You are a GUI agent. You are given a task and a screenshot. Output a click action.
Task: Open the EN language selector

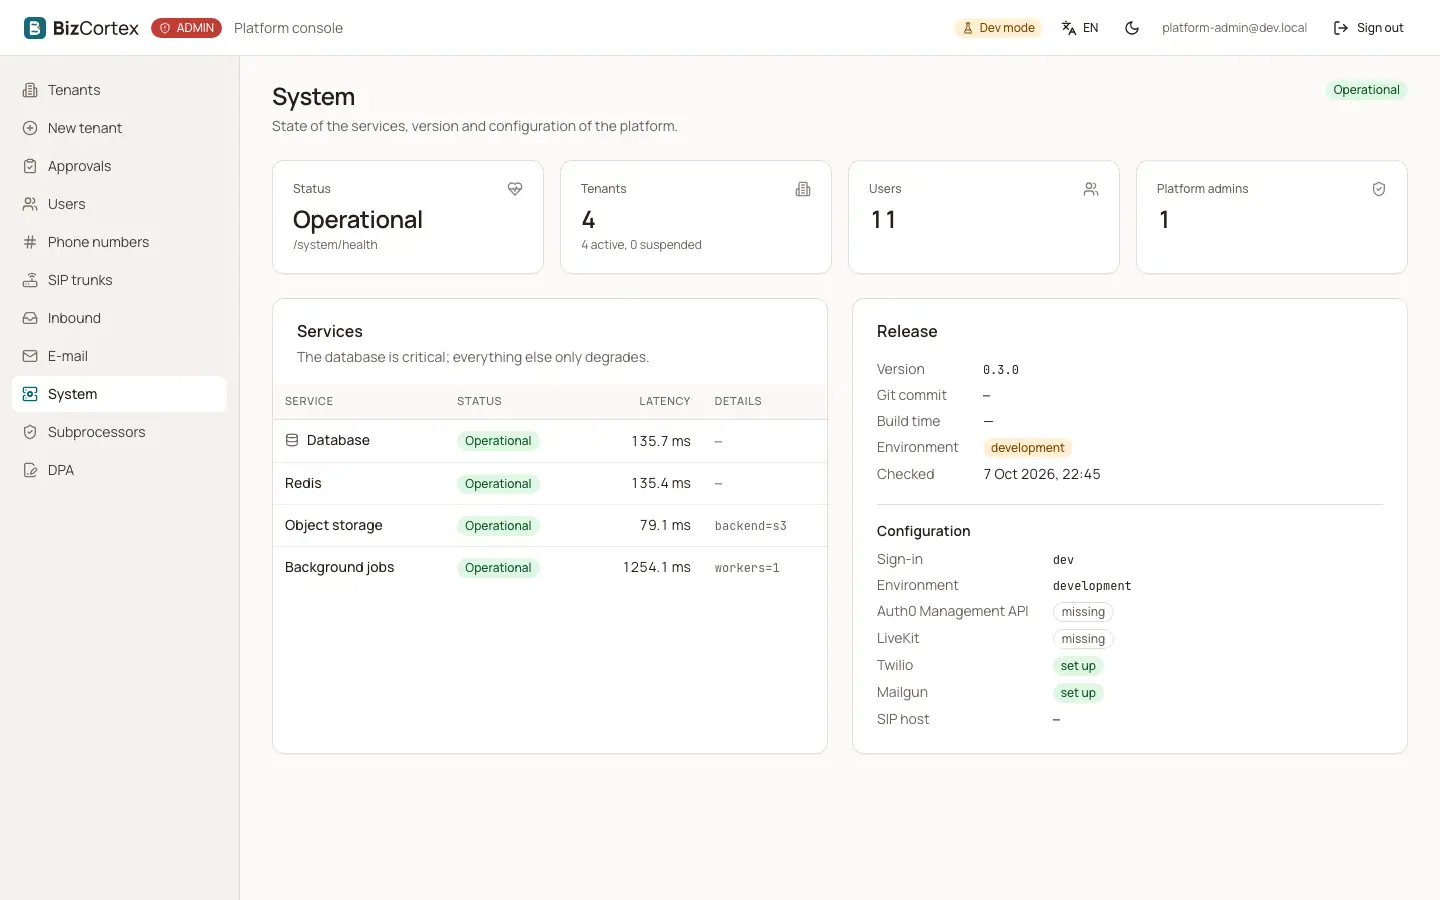point(1080,28)
